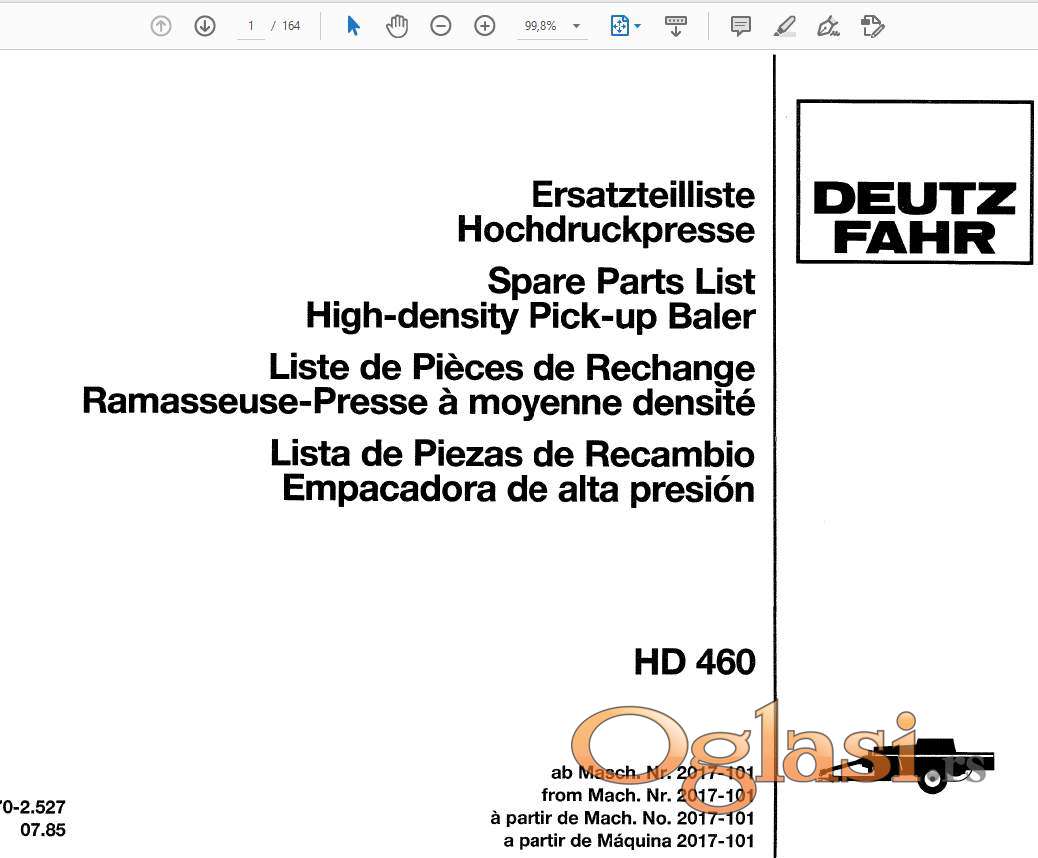Click the 'Liste de Pièces de Rechange' heading
Image resolution: width=1038 pixels, height=858 pixels.
tap(512, 367)
